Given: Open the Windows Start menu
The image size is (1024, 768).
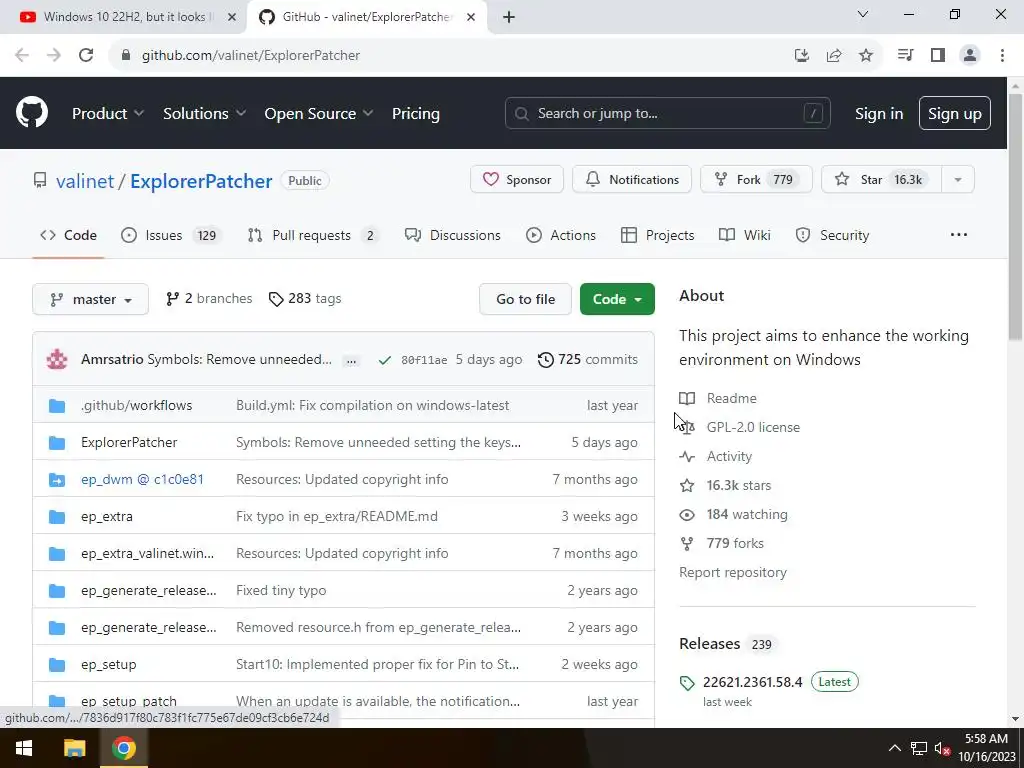Looking at the screenshot, I should [24, 748].
